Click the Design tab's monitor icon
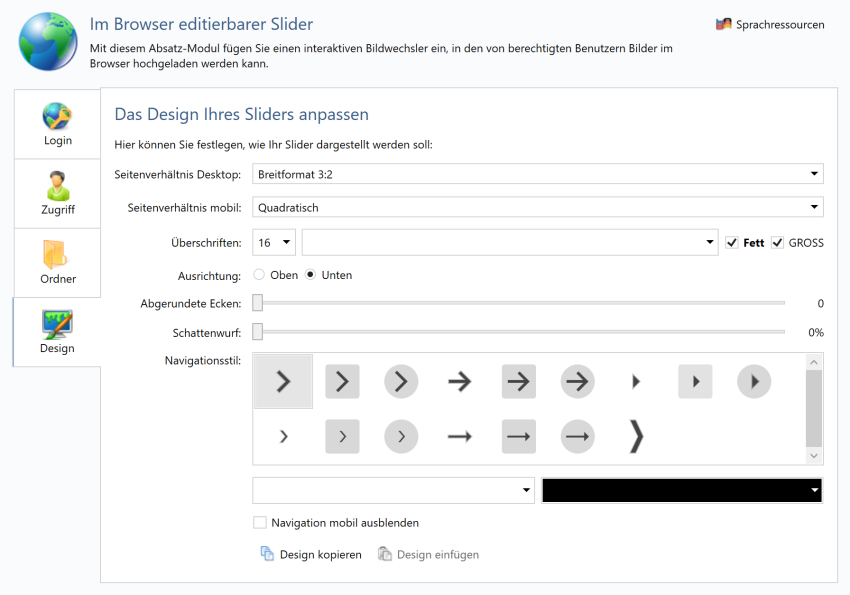 click(57, 322)
